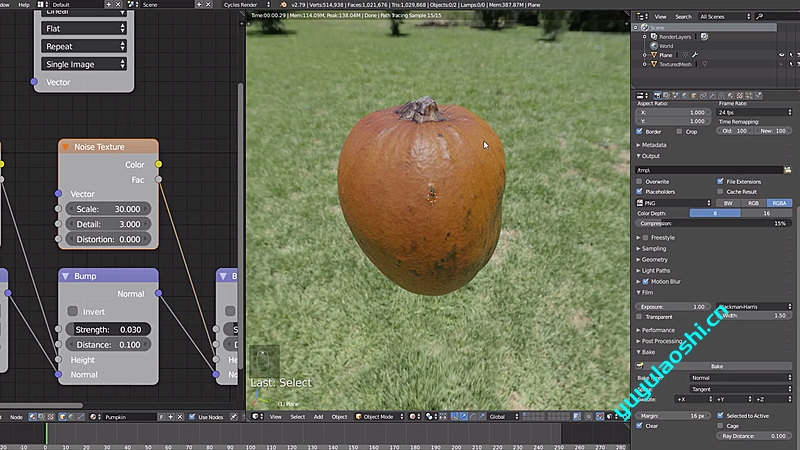This screenshot has width=800, height=450.
Task: Open the Render properties tab (camera icon)
Action: pyautogui.click(x=657, y=95)
